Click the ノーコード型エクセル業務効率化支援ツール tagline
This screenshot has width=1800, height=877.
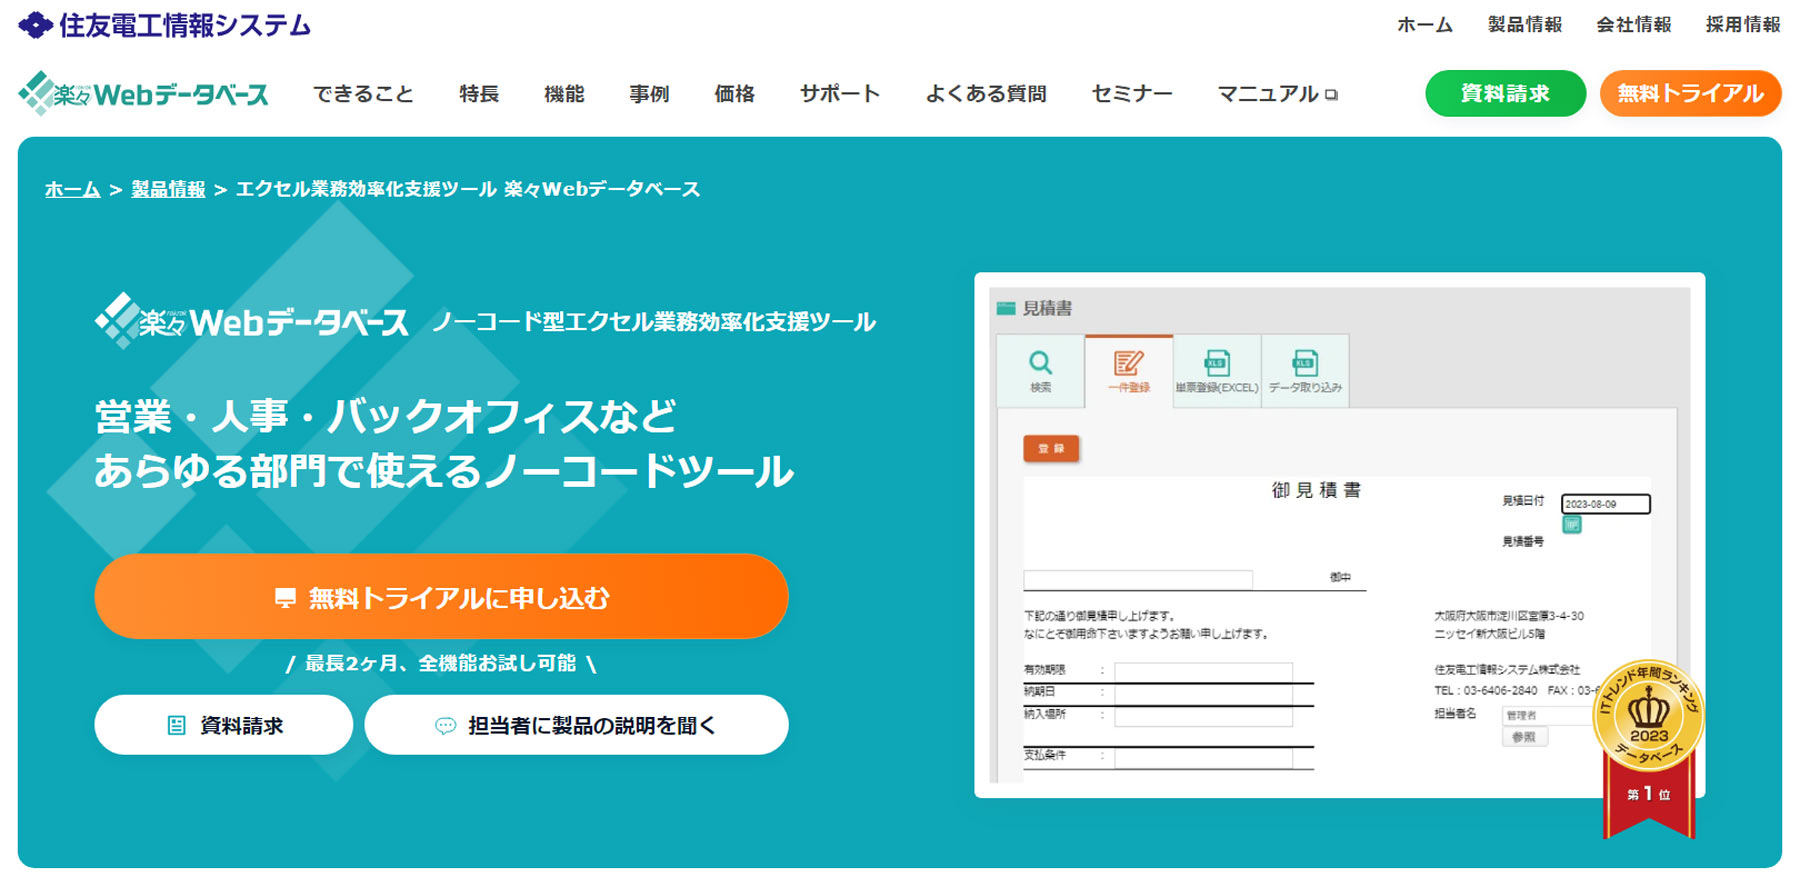(654, 322)
